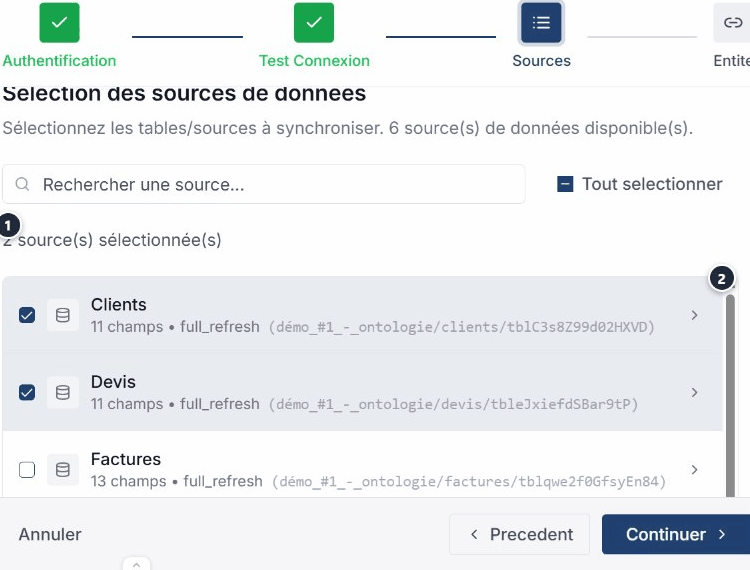Go to the Test Connexion step label

point(314,60)
